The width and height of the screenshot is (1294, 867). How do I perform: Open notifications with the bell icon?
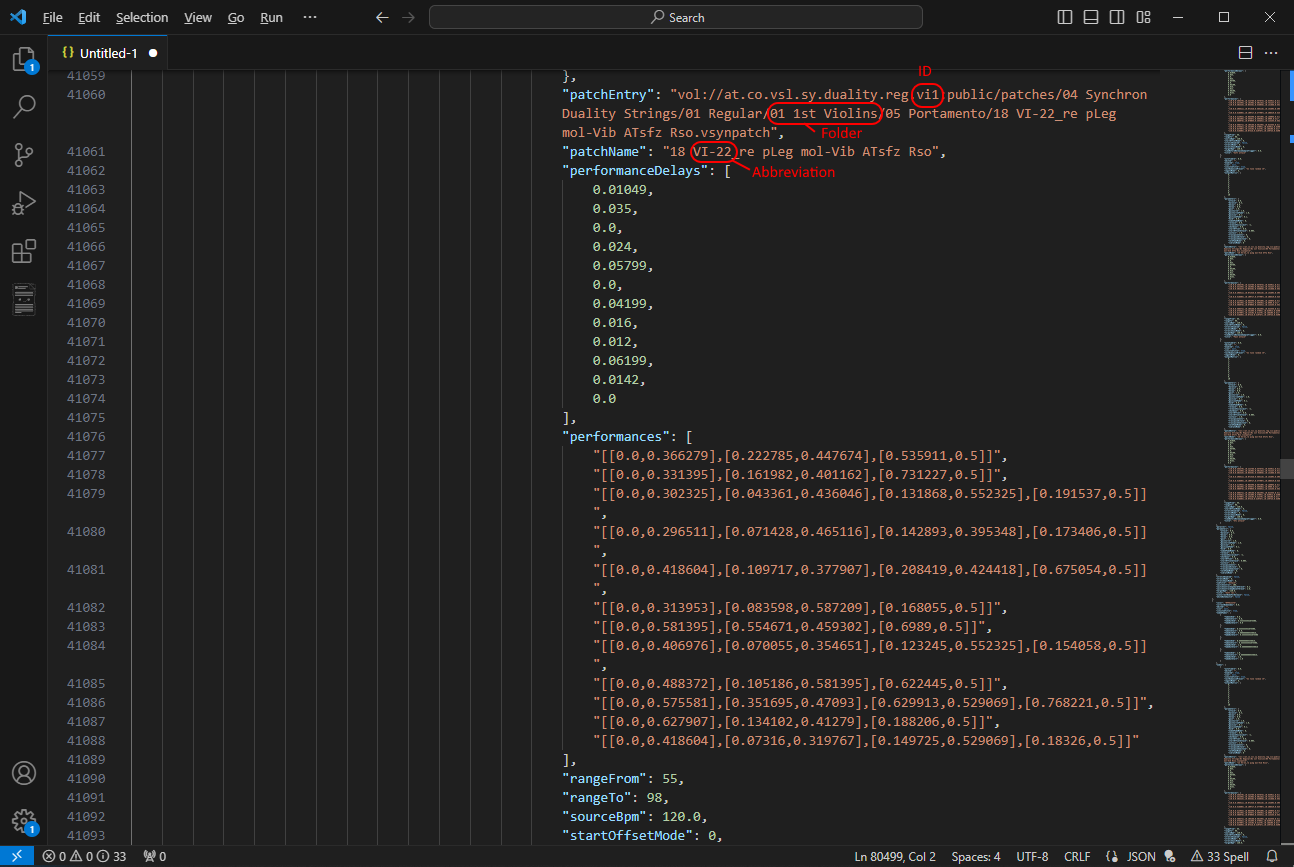coord(1271,857)
